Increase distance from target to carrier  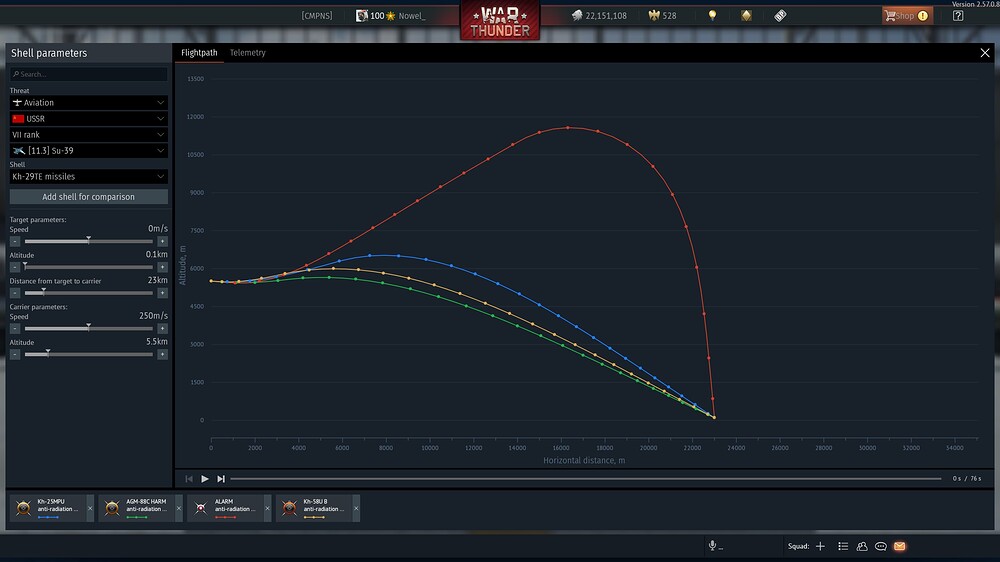[x=163, y=293]
